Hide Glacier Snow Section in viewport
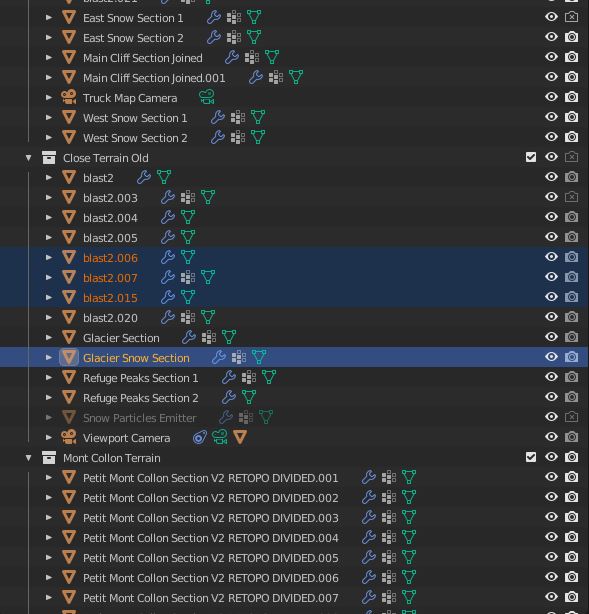Screen dimensions: 589x614 click(x=551, y=357)
